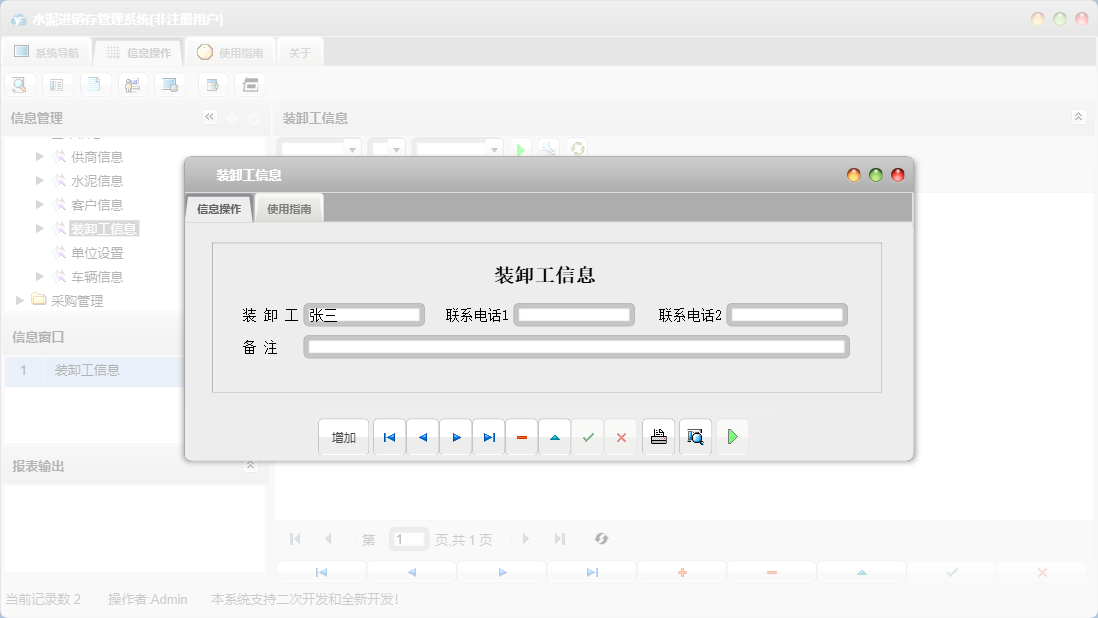Go to first record in dialog toolbar

[389, 437]
